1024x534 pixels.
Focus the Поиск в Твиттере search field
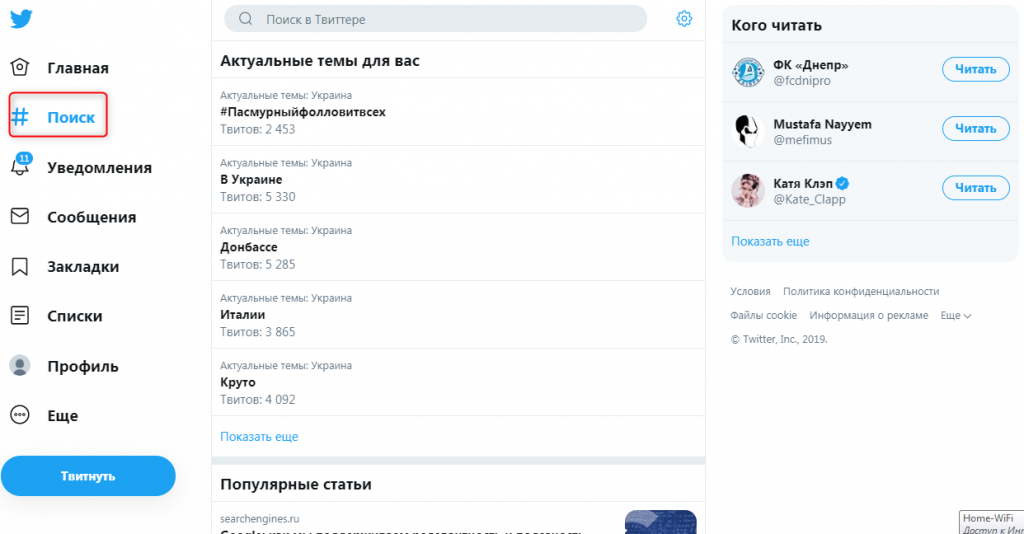pyautogui.click(x=436, y=19)
